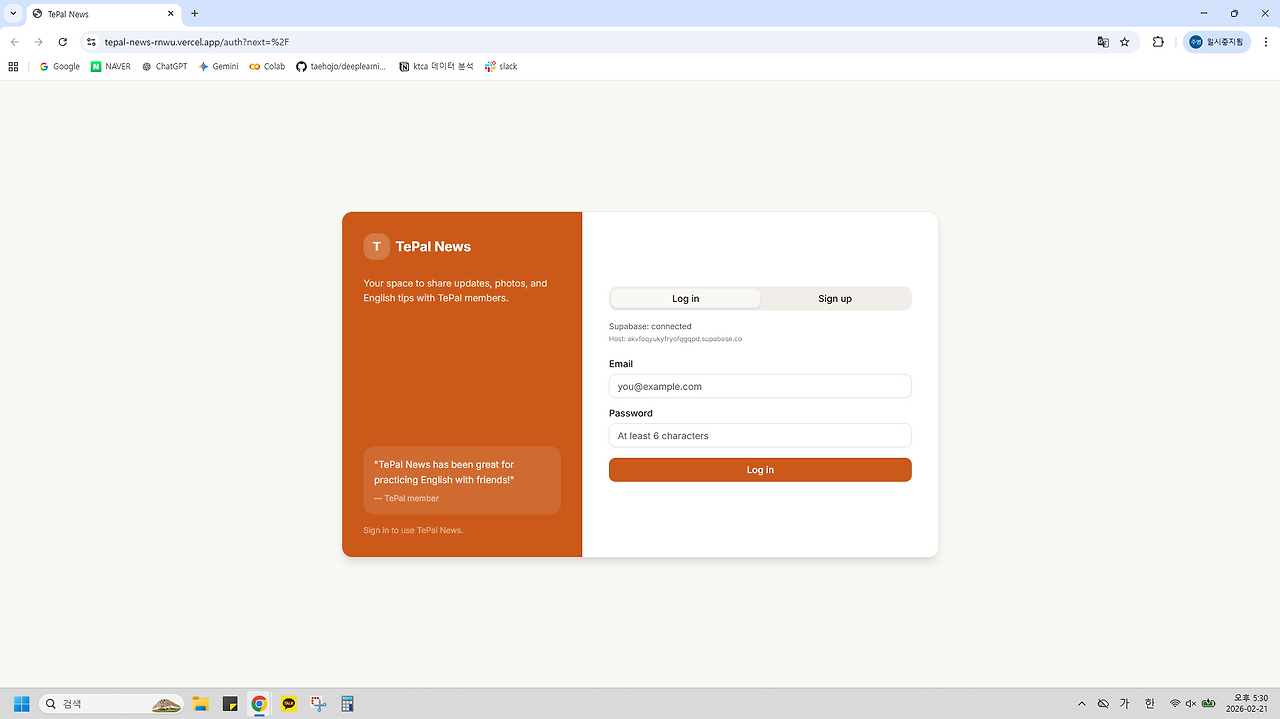Image resolution: width=1280 pixels, height=719 pixels.
Task: Click the Password field label
Action: (x=630, y=413)
